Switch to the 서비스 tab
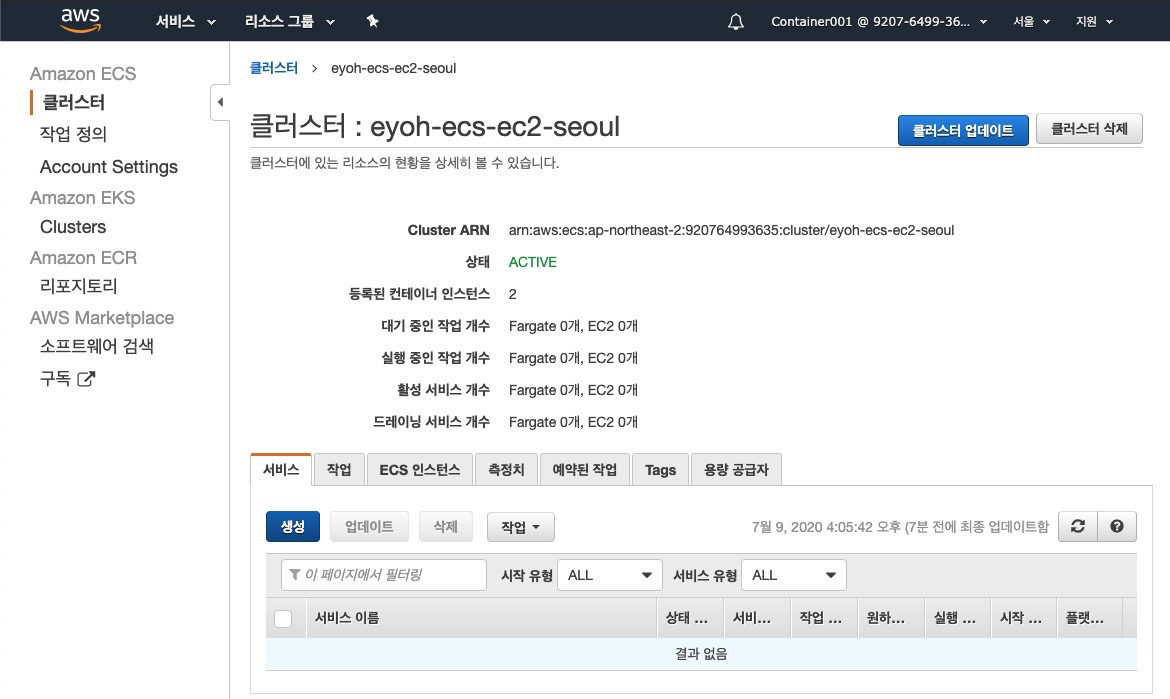 click(281, 469)
